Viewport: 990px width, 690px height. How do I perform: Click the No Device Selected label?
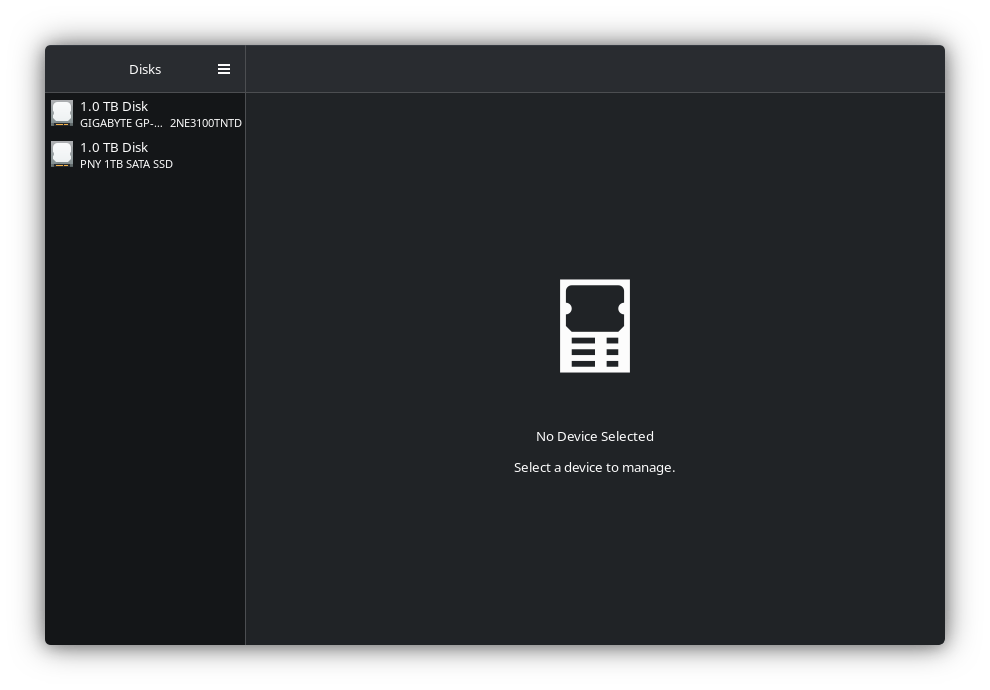coord(594,436)
